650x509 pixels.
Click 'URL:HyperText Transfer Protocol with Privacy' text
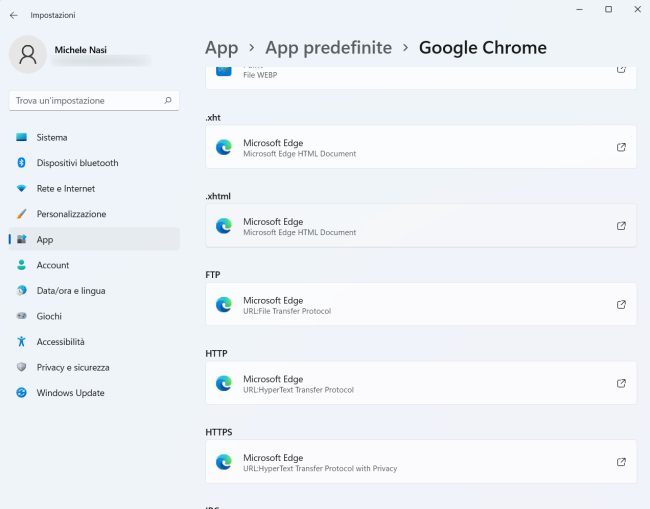coord(320,469)
